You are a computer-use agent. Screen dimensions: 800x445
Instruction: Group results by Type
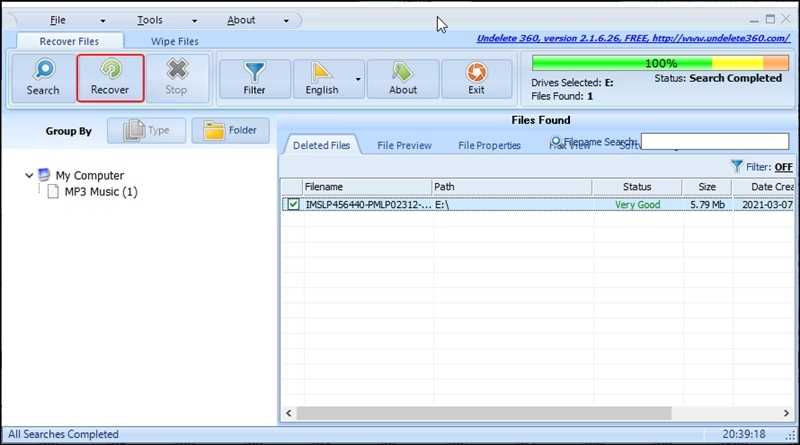[146, 131]
